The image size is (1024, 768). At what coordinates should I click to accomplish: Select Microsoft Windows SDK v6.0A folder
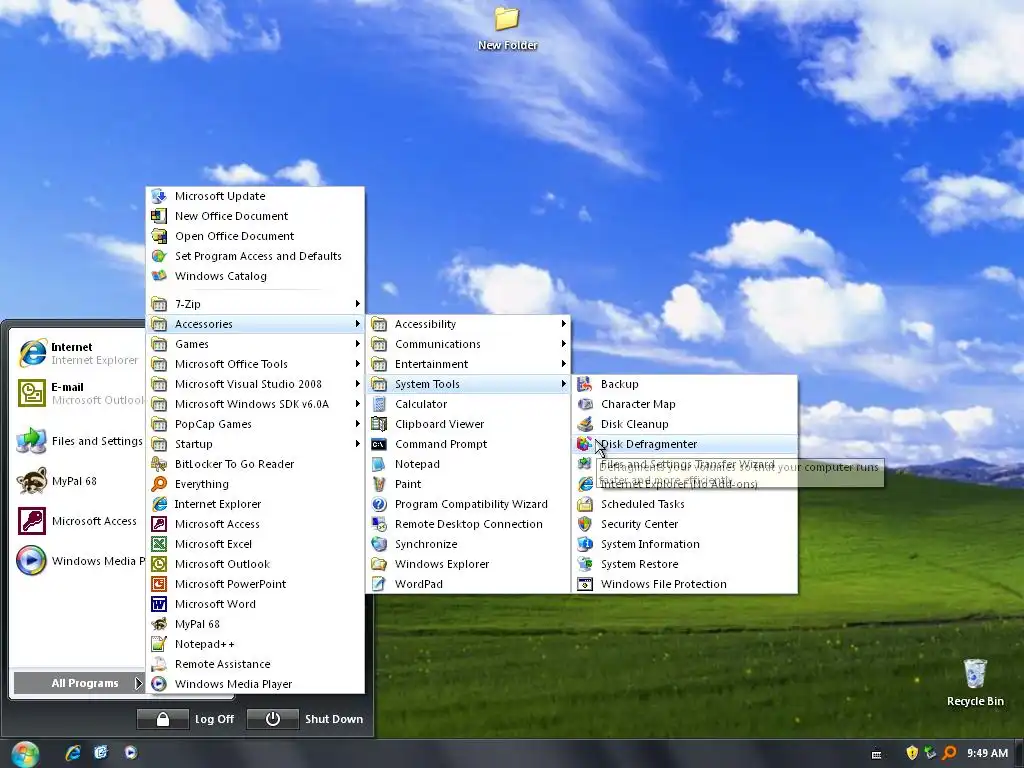coord(255,404)
